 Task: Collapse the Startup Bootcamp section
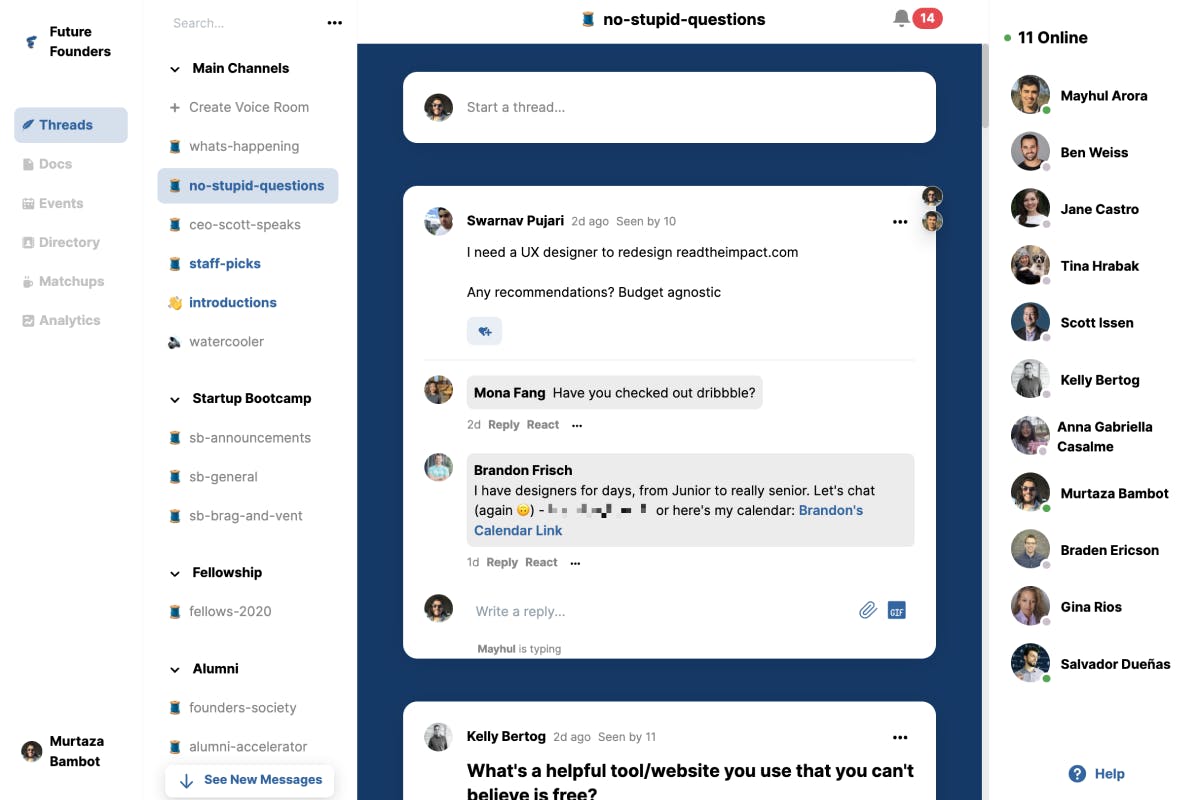(174, 399)
